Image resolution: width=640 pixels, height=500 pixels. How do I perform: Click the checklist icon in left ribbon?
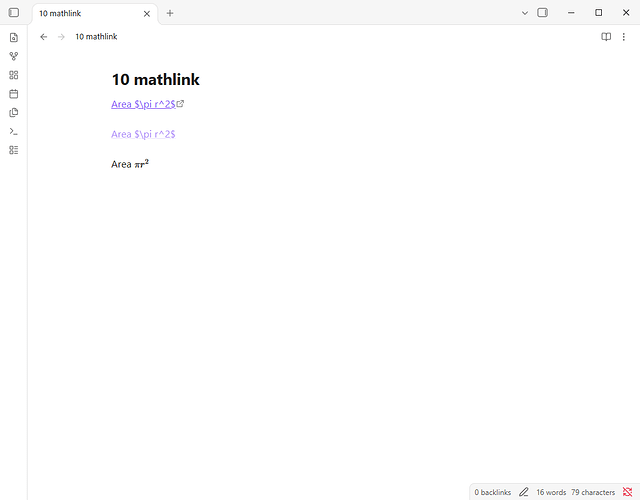click(x=14, y=150)
